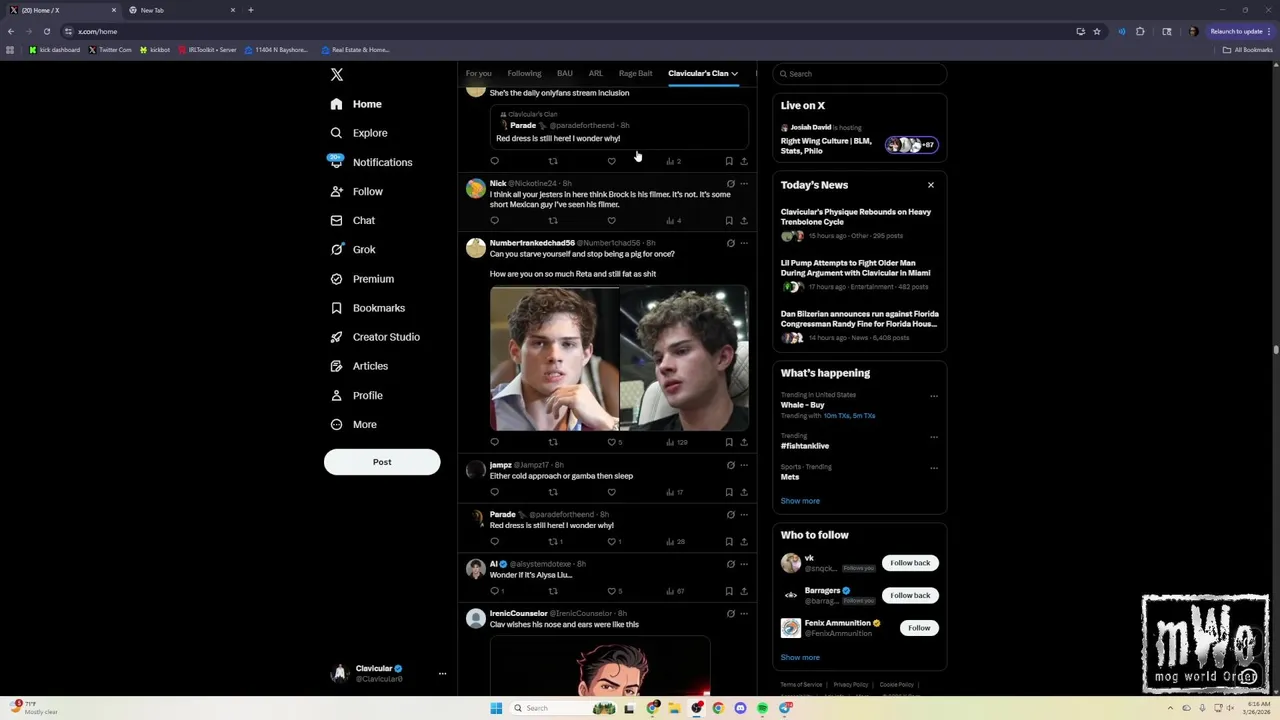Image resolution: width=1280 pixels, height=720 pixels.
Task: Open more options on Nick's post
Action: pyautogui.click(x=744, y=184)
